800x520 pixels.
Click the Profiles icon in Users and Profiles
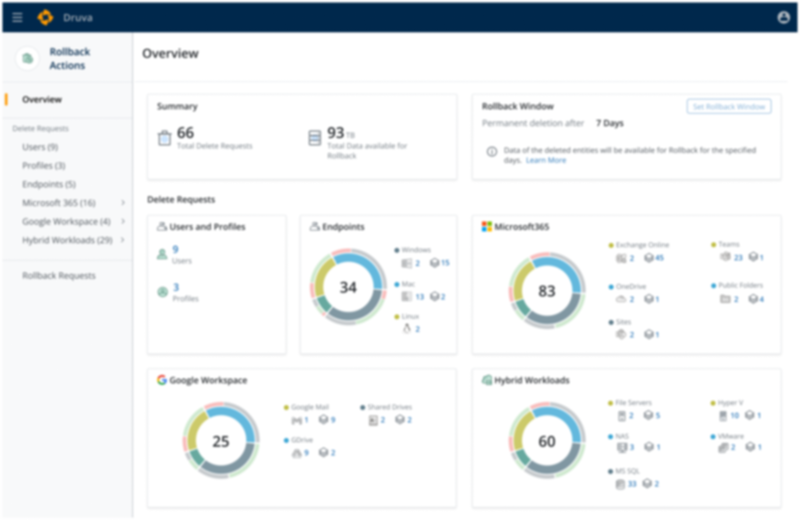(x=162, y=292)
